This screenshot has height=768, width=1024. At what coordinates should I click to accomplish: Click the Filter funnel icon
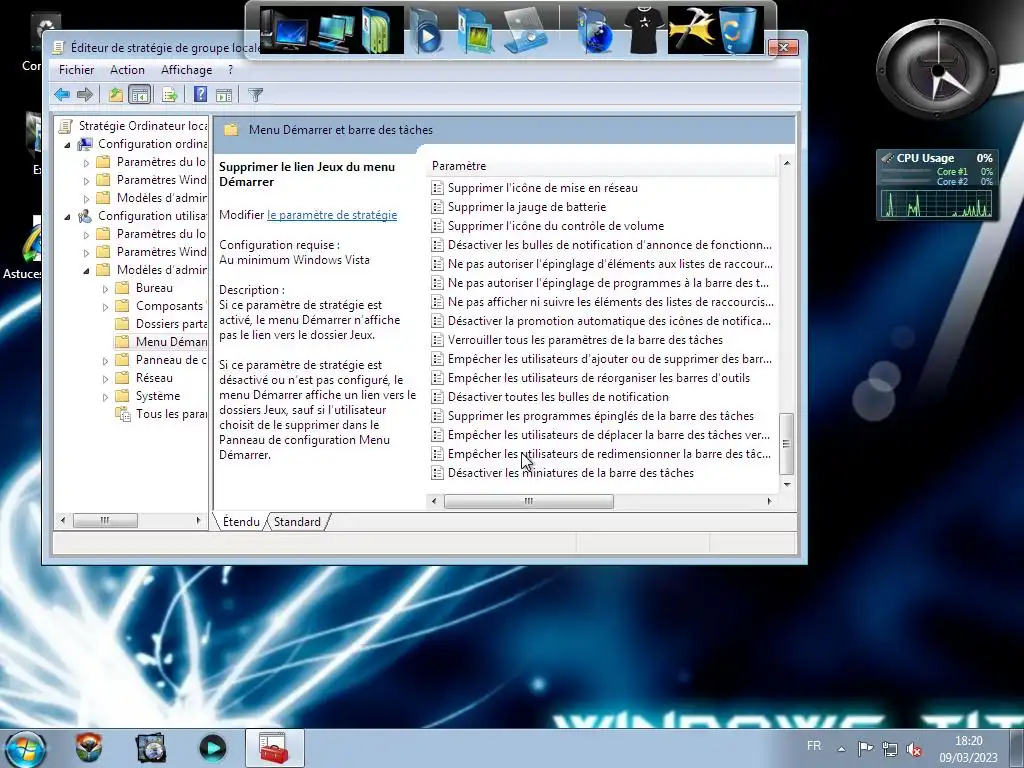click(255, 95)
